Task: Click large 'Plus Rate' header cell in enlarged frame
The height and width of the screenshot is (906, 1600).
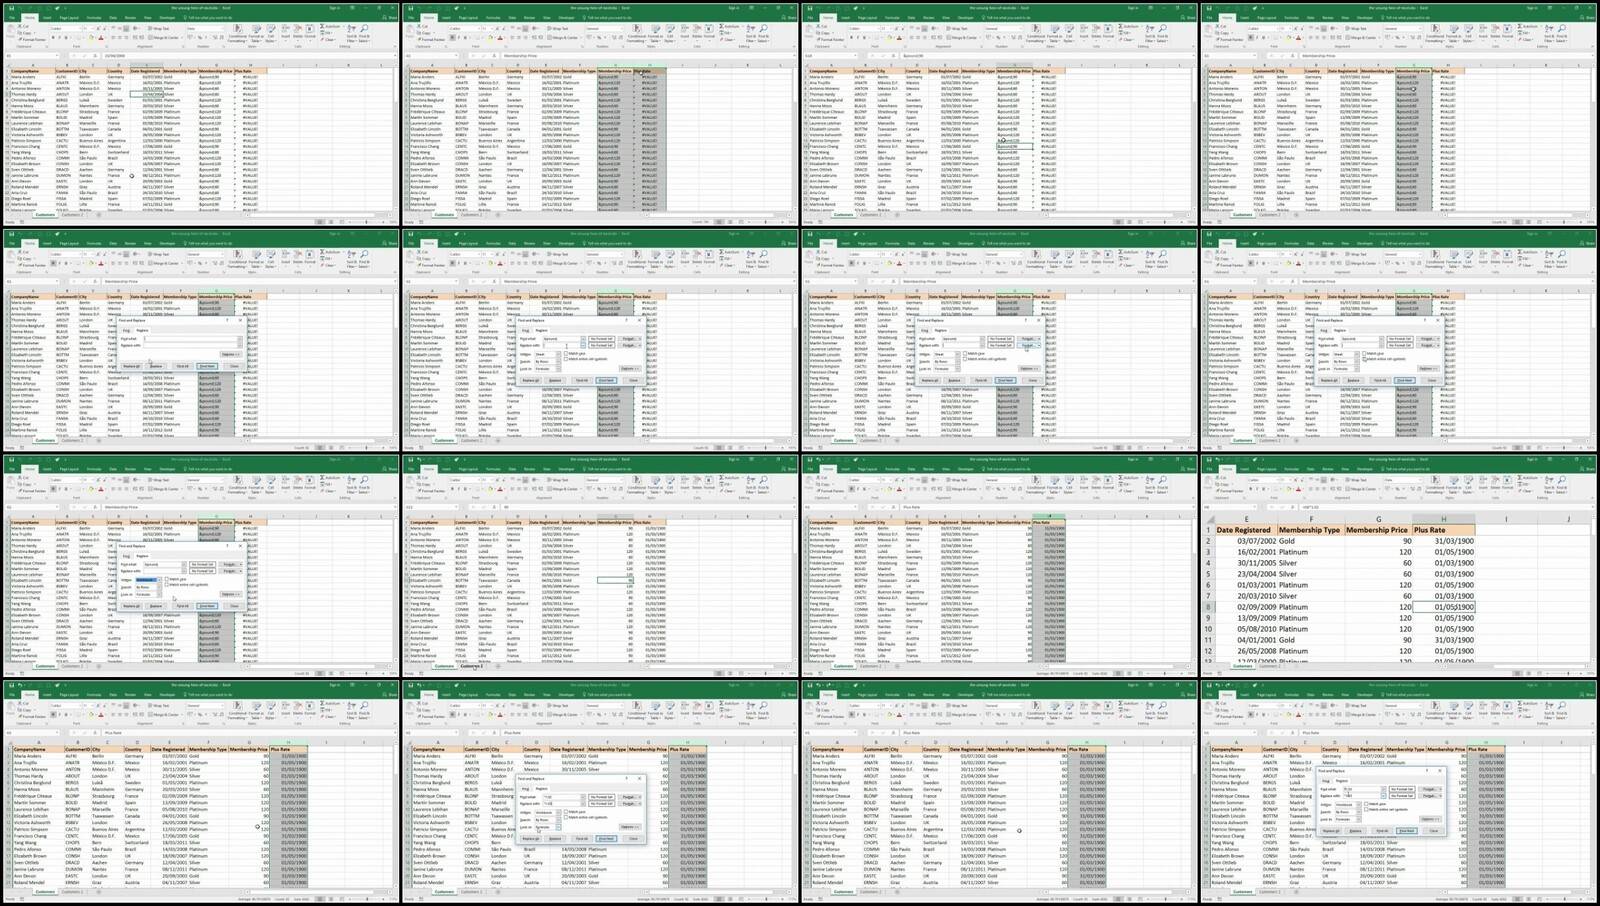Action: (x=1443, y=530)
